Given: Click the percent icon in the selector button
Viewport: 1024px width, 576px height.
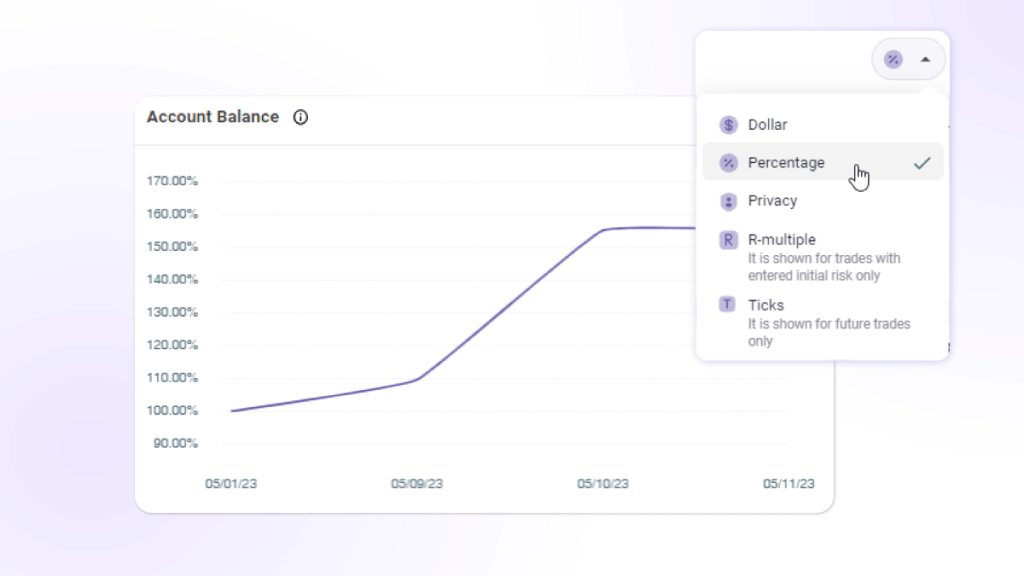Looking at the screenshot, I should (893, 60).
